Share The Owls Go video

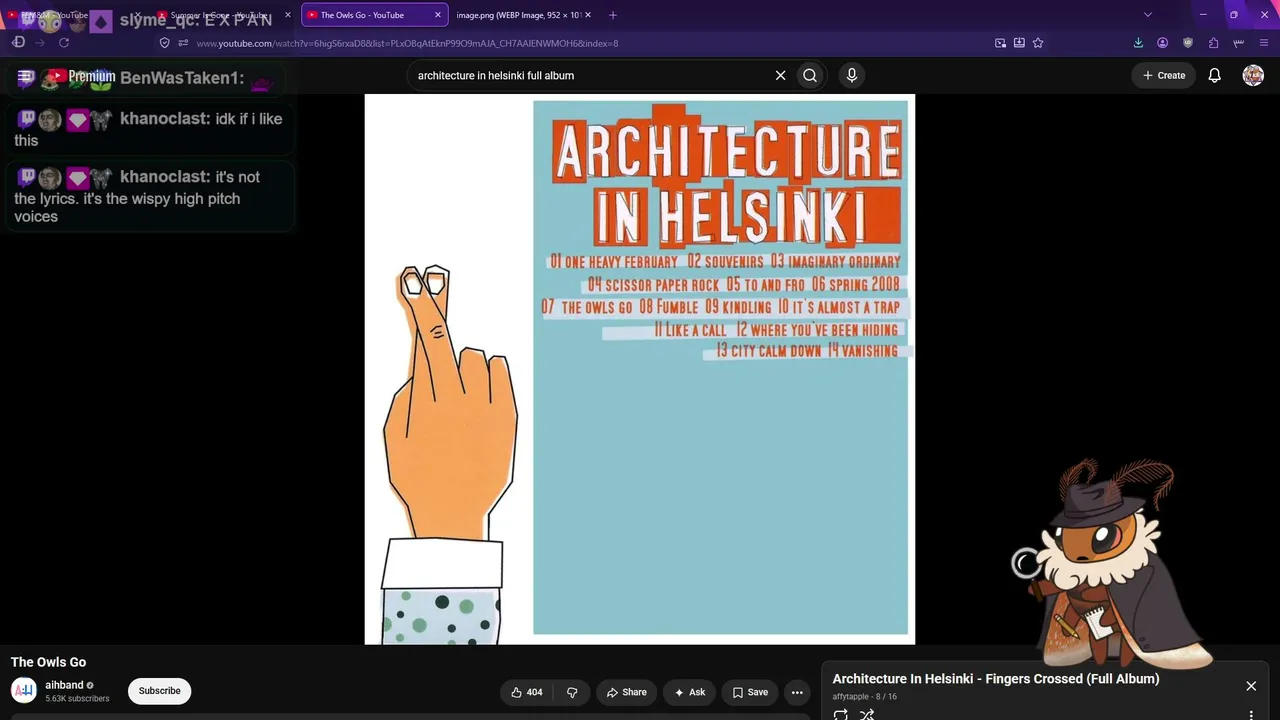[627, 692]
